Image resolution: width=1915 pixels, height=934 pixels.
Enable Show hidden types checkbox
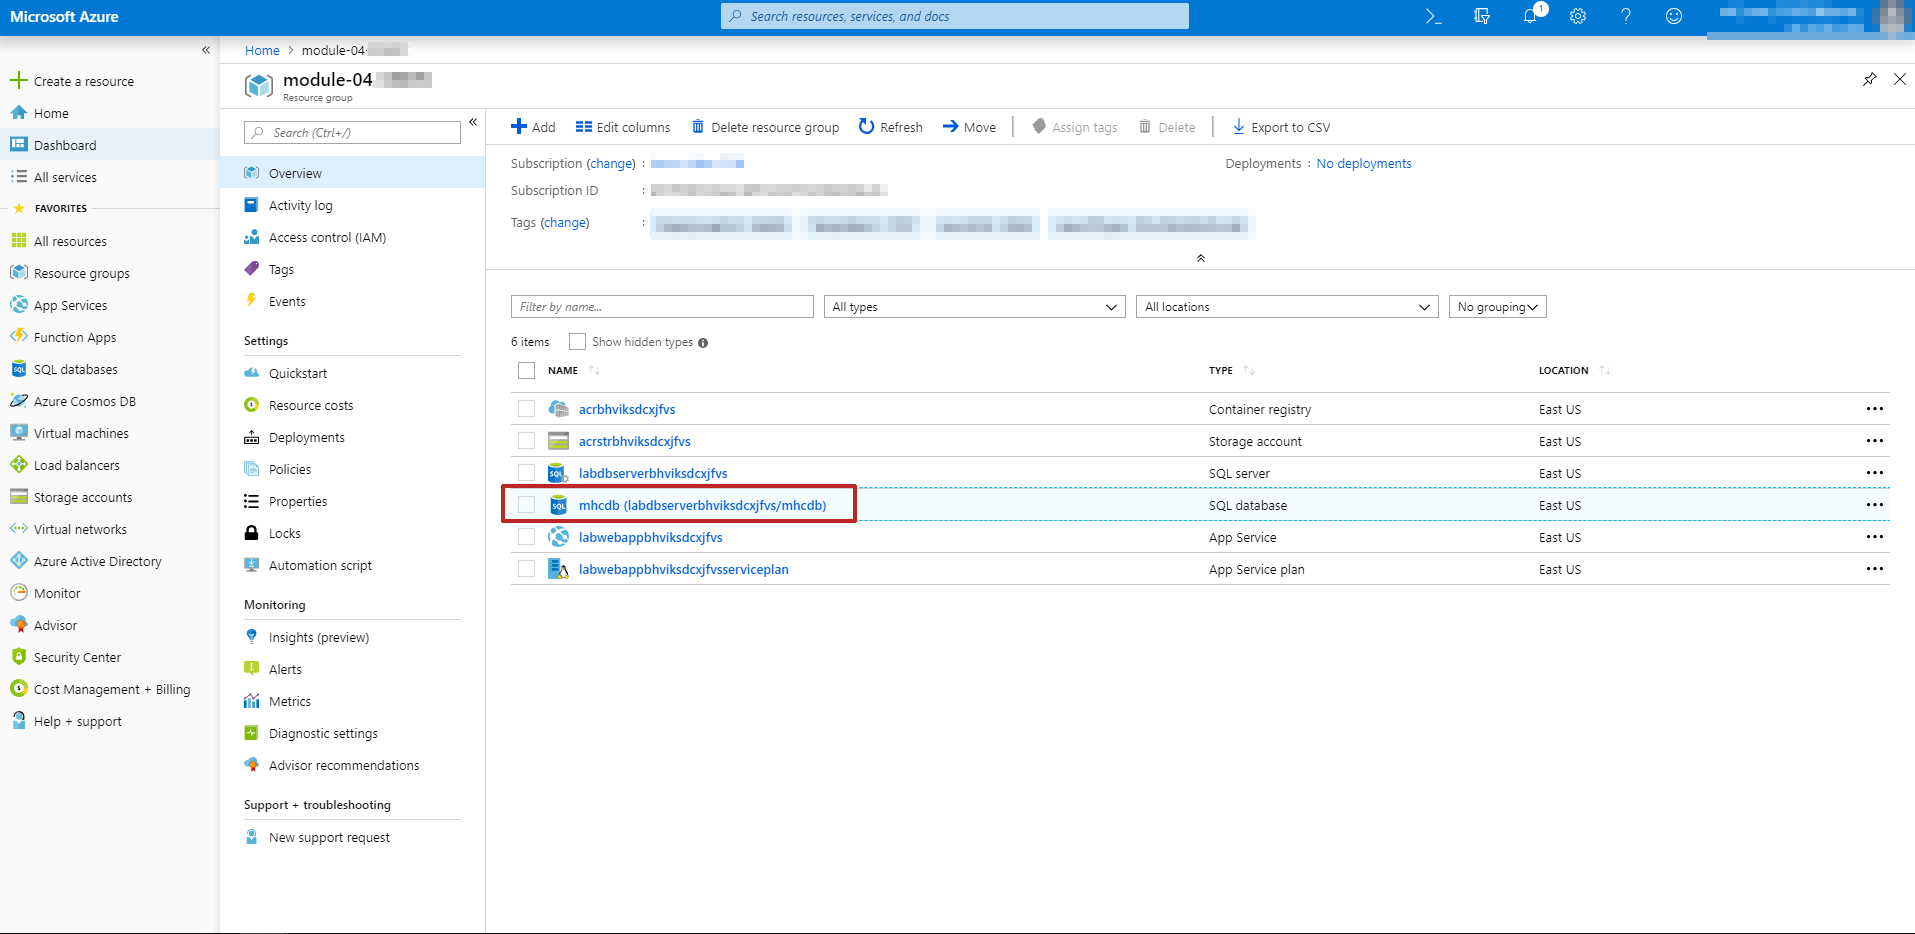pos(577,342)
